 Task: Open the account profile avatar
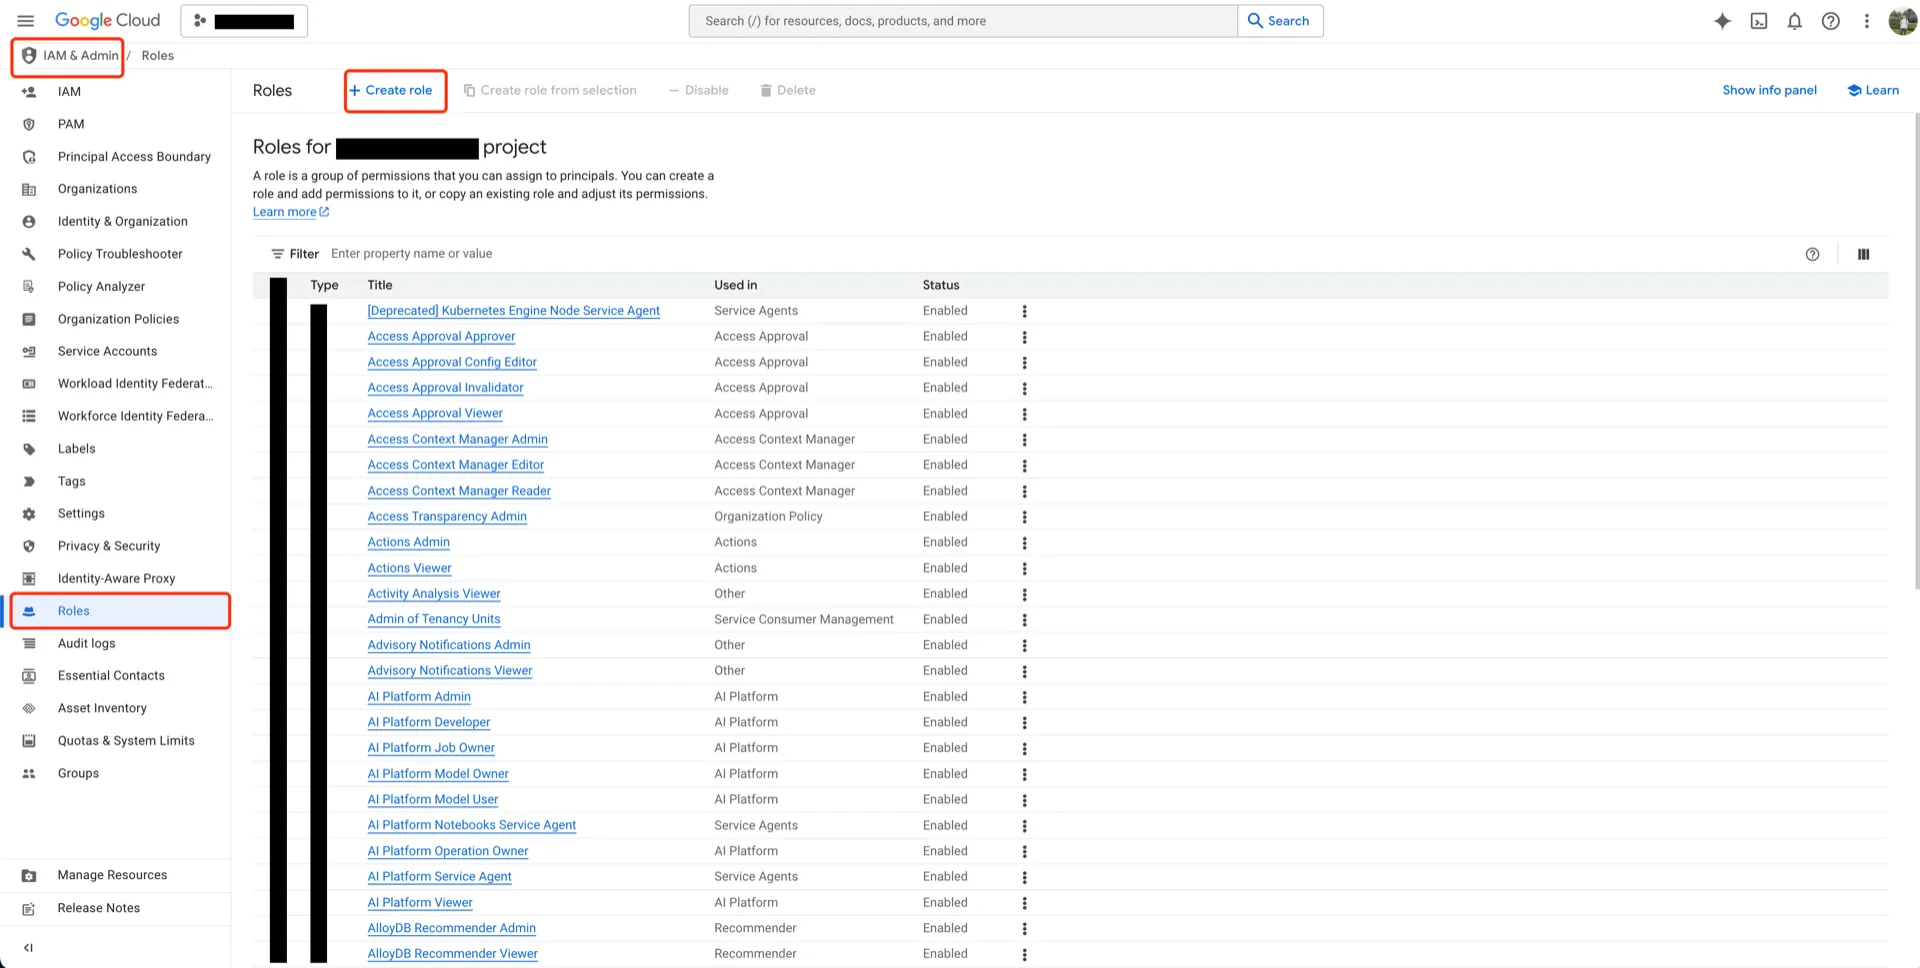[1902, 21]
